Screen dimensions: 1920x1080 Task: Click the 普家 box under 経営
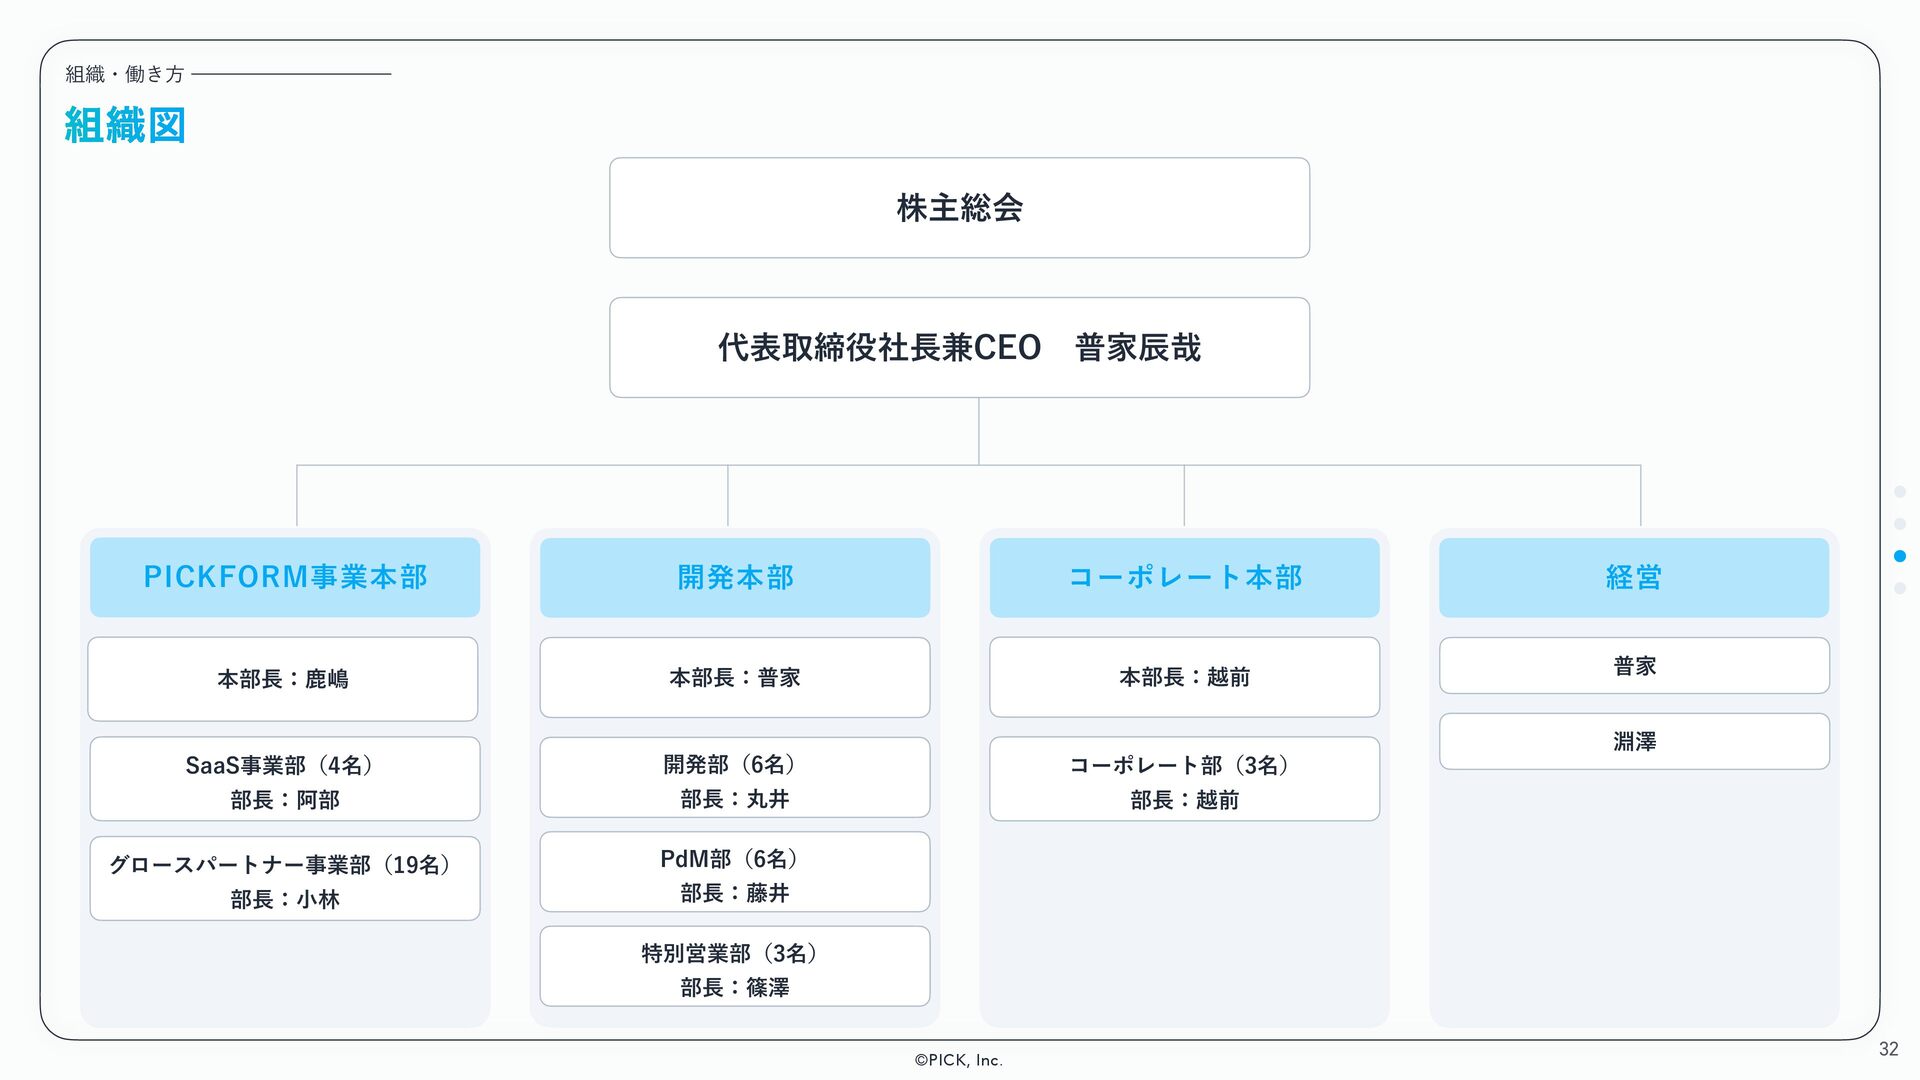tap(1634, 666)
